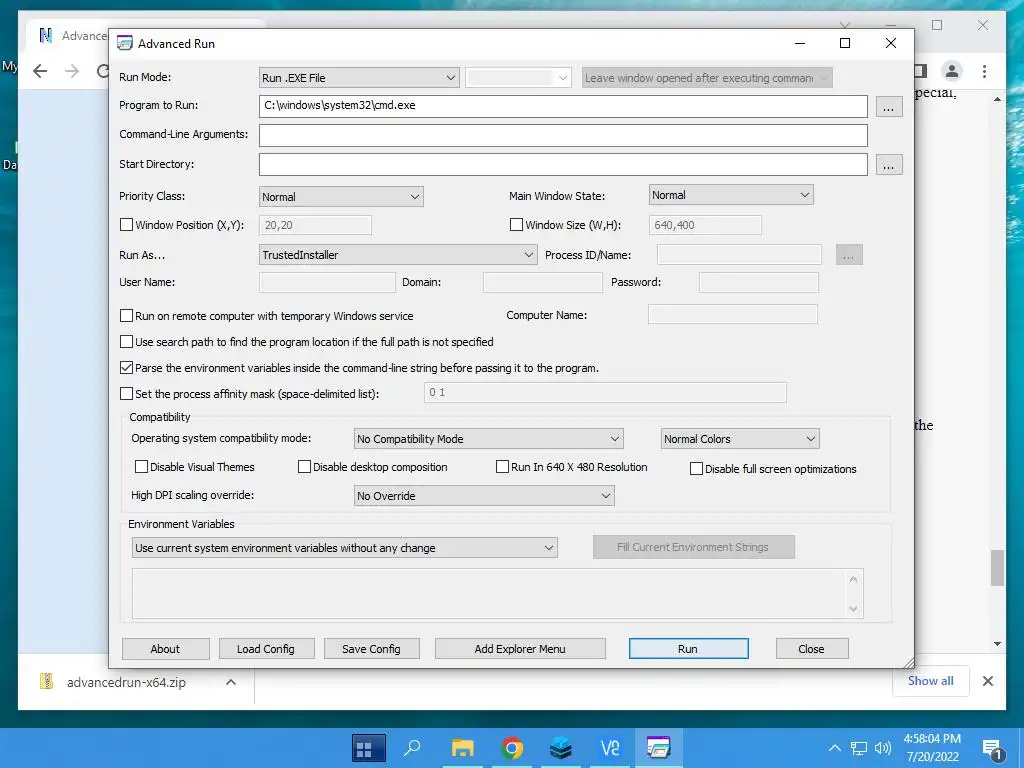Uncheck Parse the environment variables option
Image resolution: width=1024 pixels, height=768 pixels.
(127, 368)
